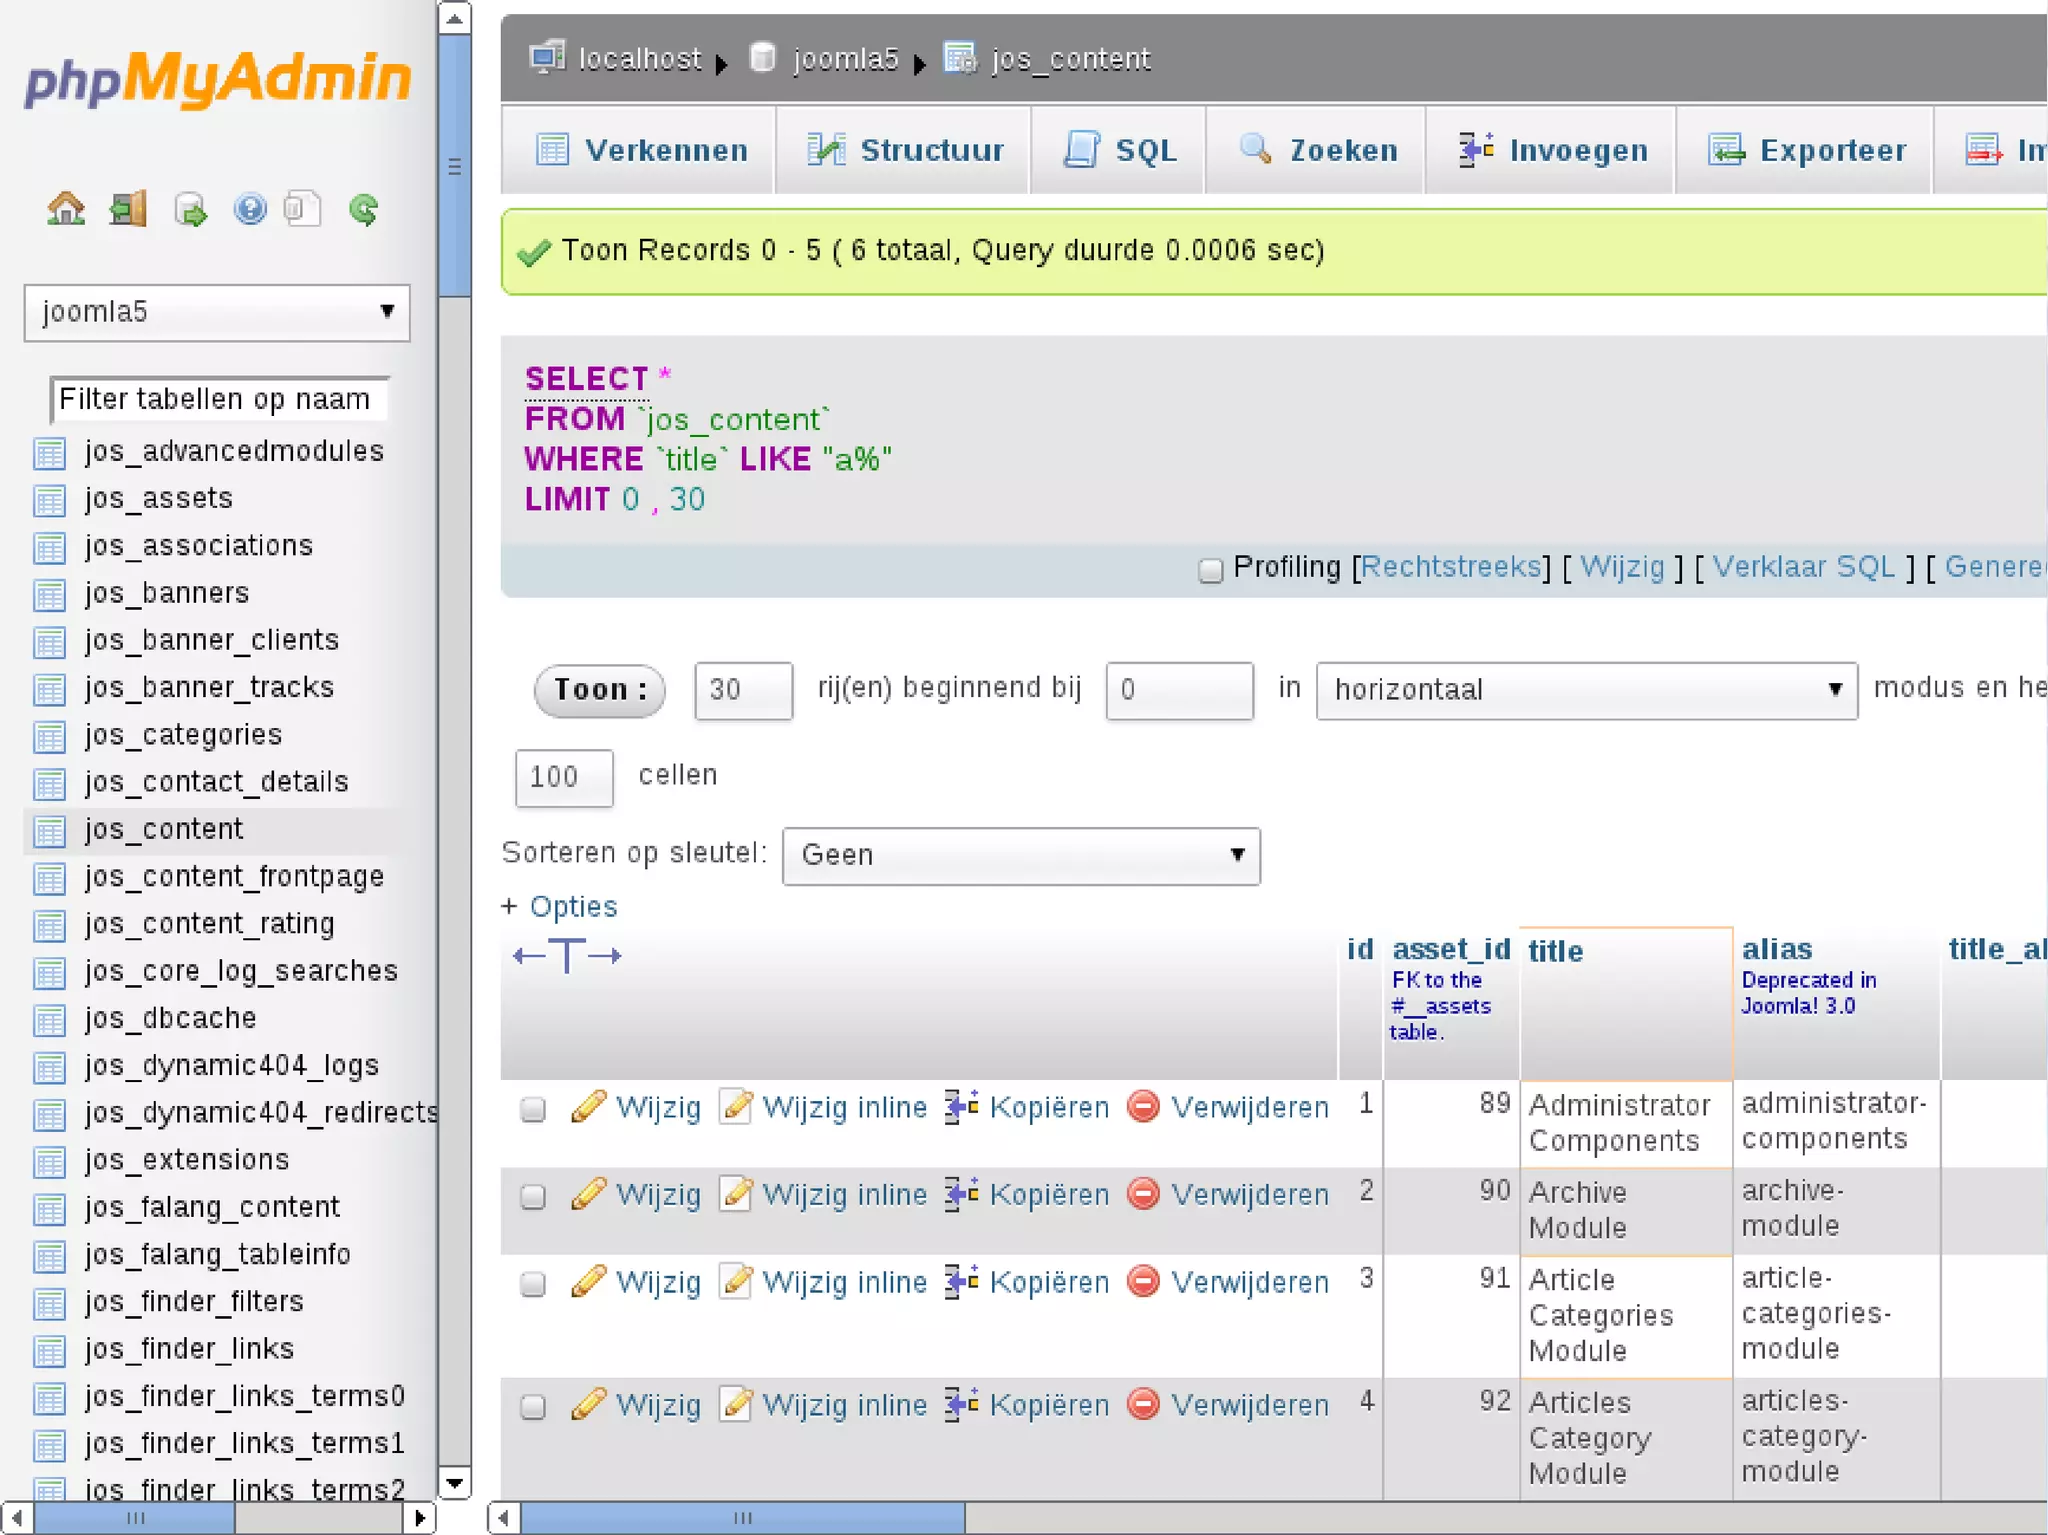Click the Toon button

[600, 690]
